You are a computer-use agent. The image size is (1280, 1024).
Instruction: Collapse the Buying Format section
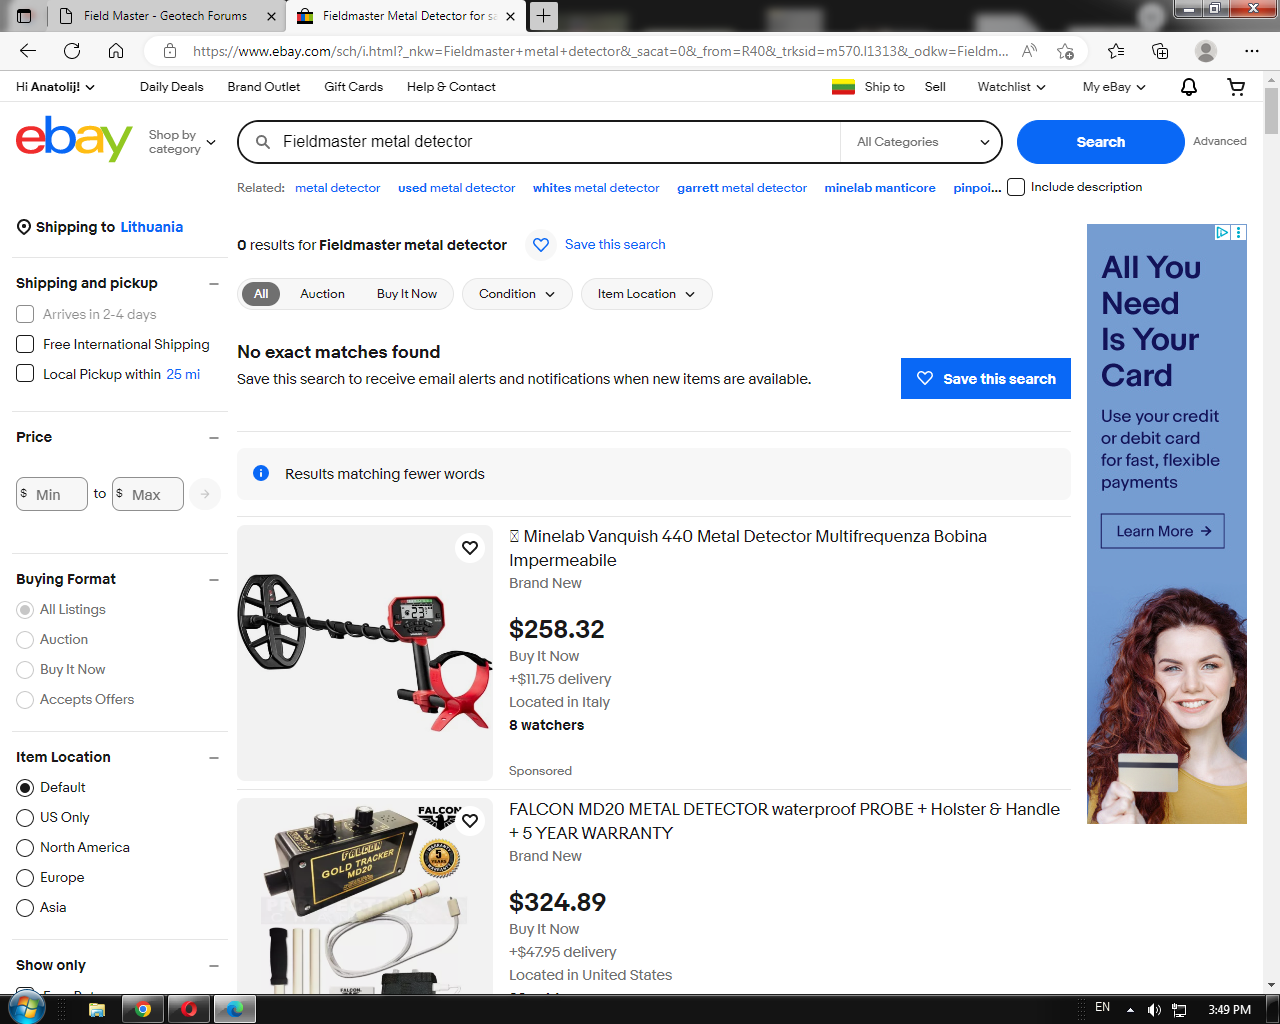point(214,580)
